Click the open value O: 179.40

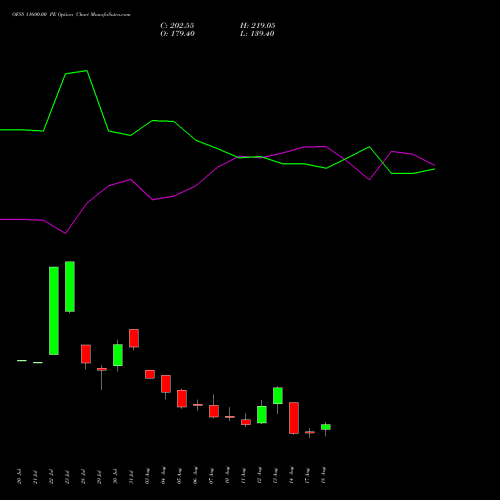click(x=177, y=34)
